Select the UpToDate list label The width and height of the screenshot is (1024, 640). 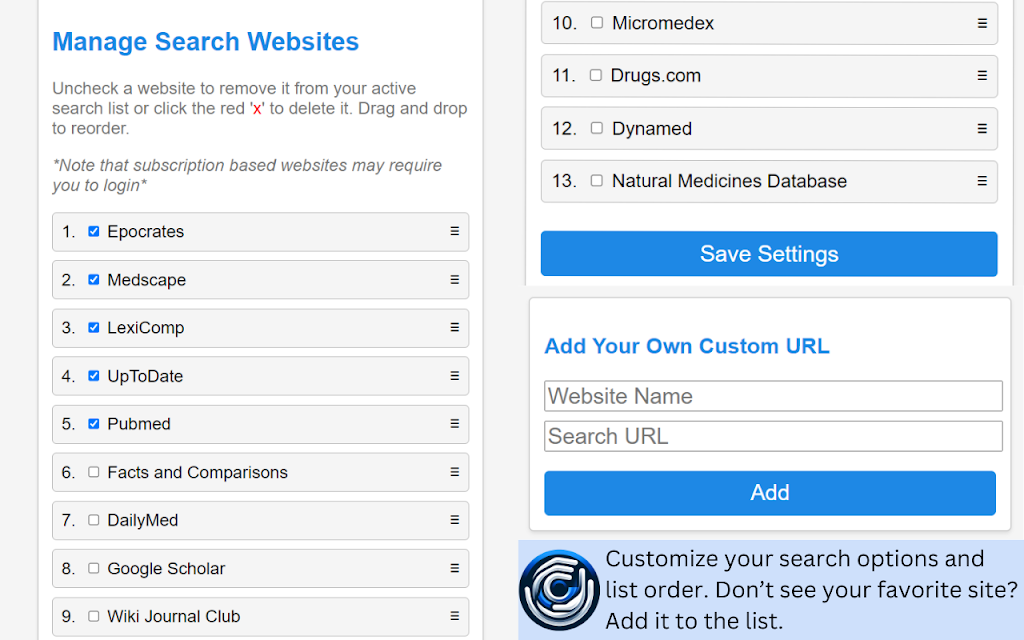145,376
